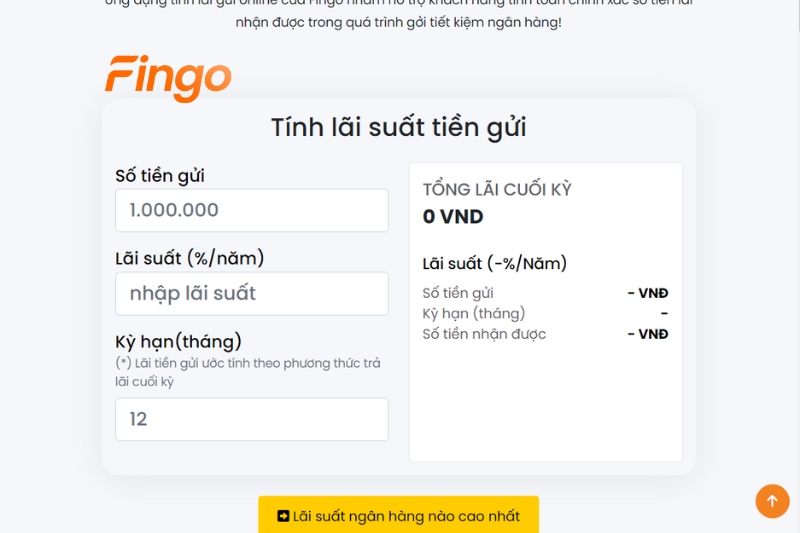
Task: Click the Số tiền gửi result row label
Action: (x=458, y=293)
